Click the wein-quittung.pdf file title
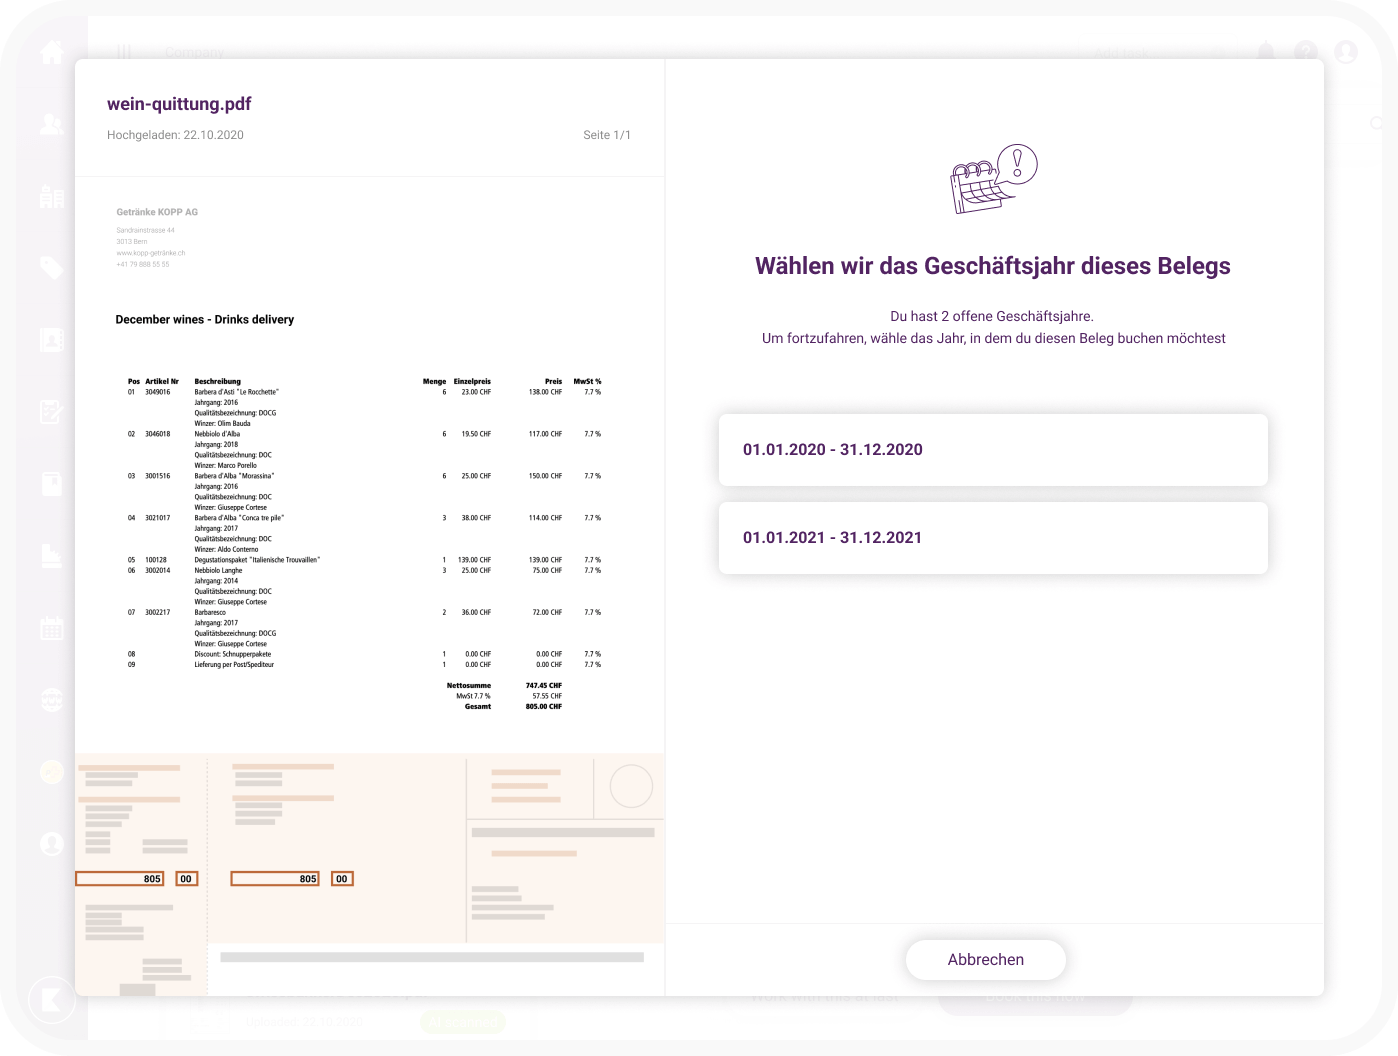 click(179, 104)
